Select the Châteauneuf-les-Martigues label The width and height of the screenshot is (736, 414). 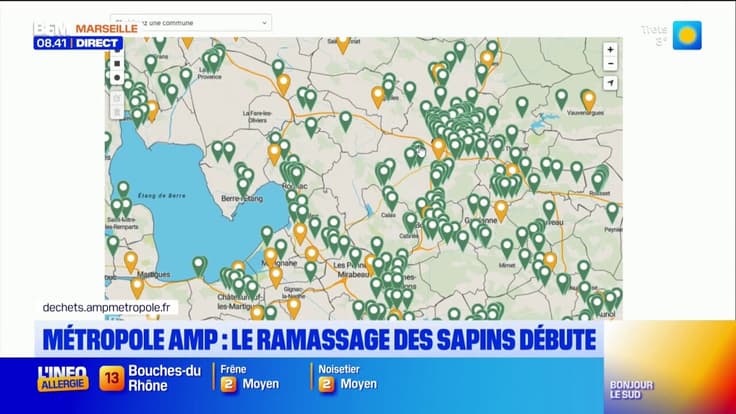[238, 301]
